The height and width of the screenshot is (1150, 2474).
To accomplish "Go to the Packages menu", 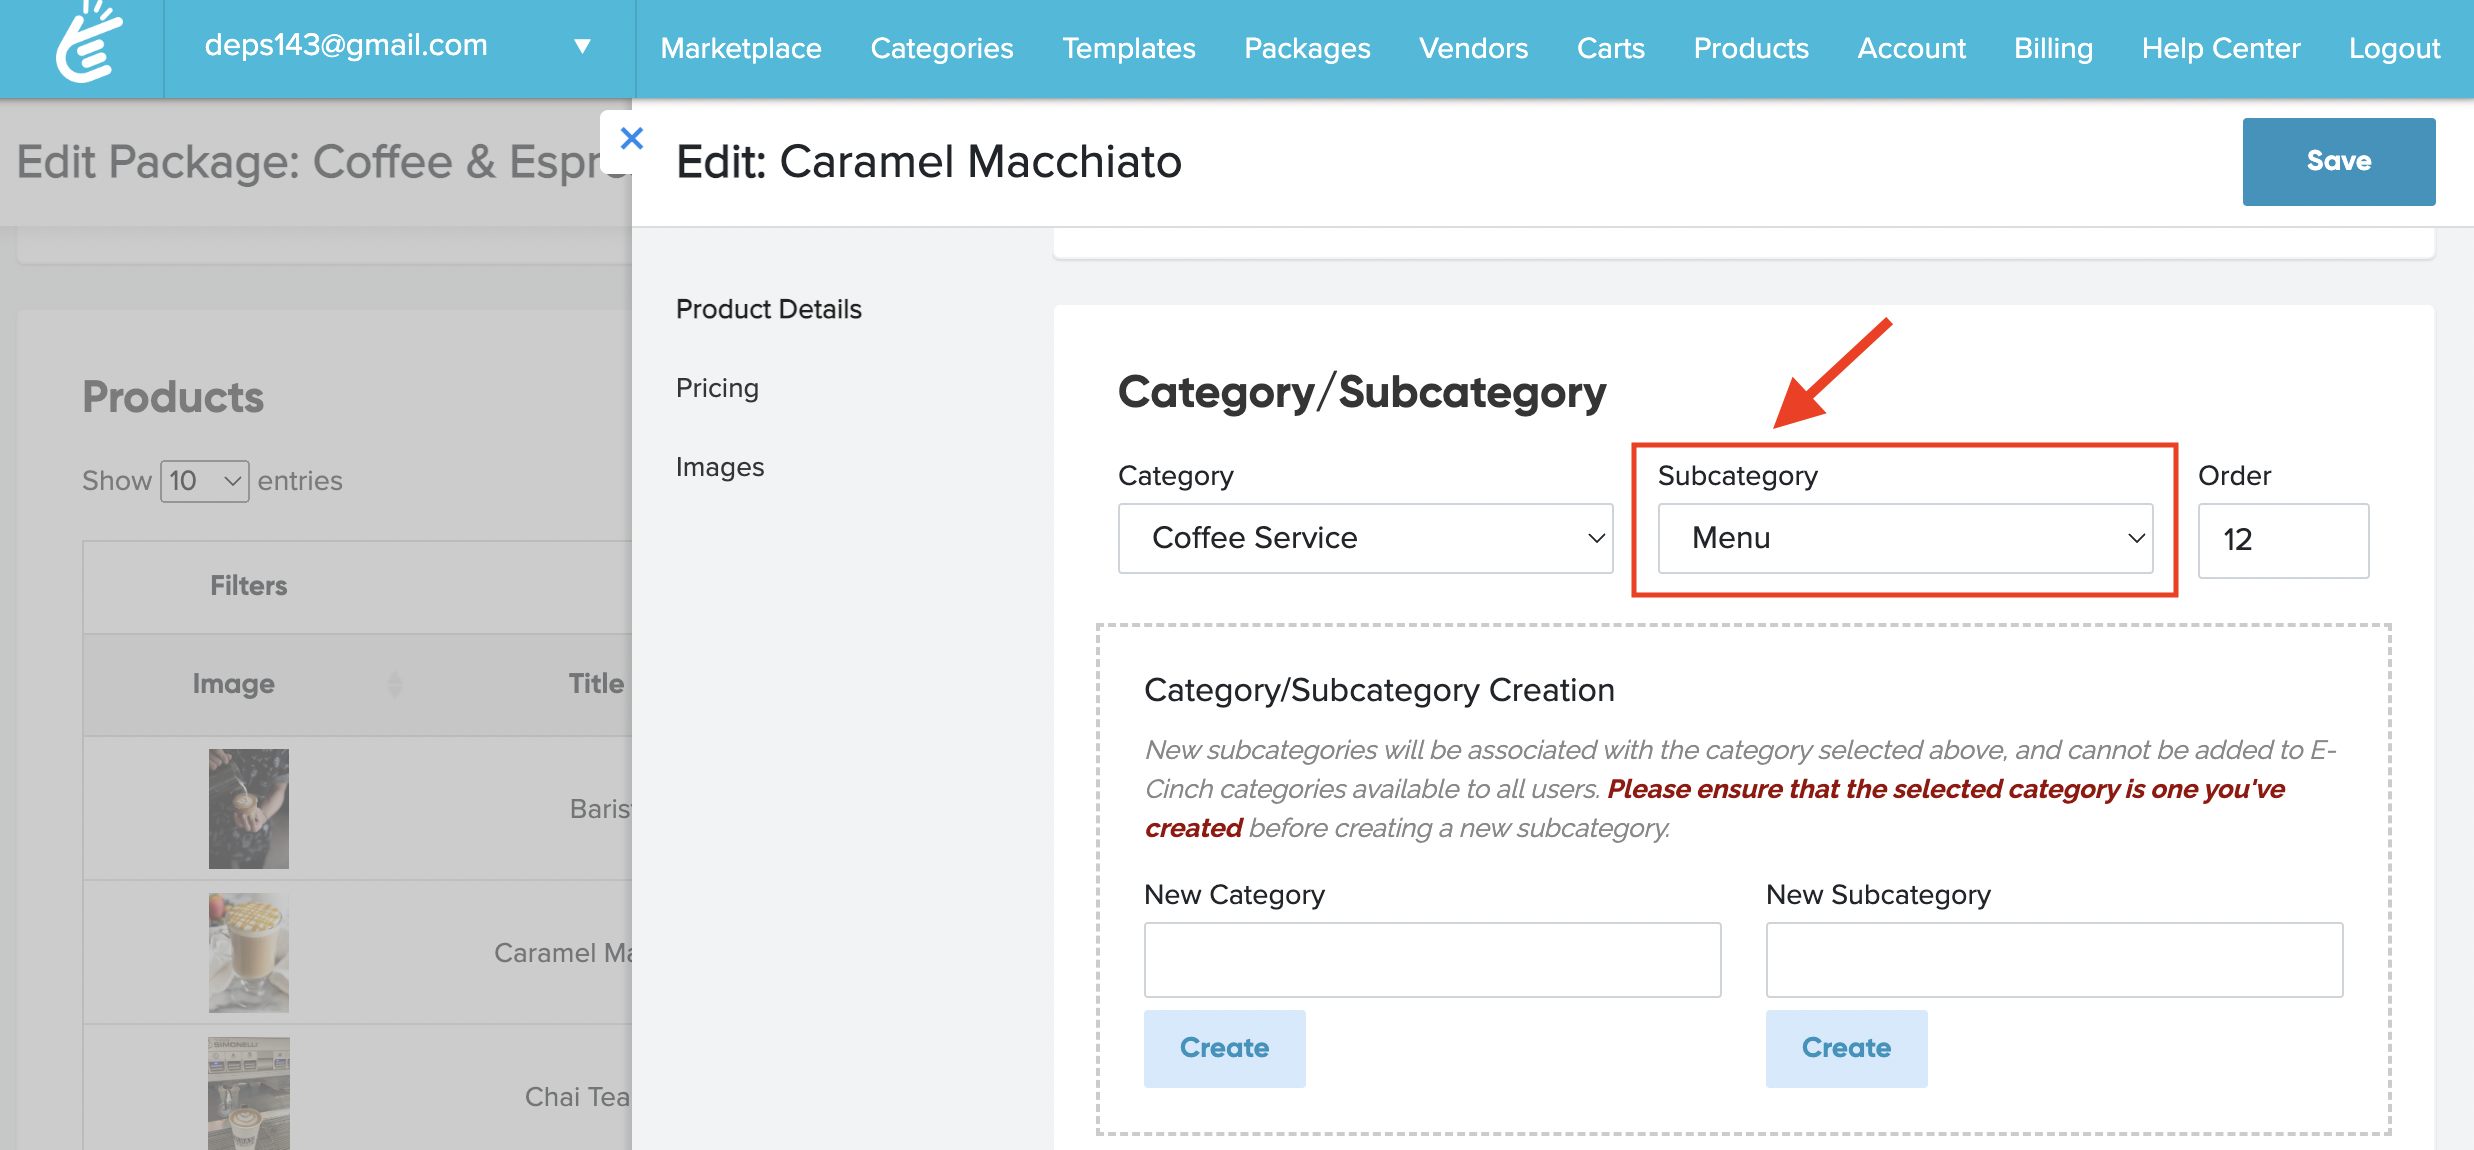I will [1306, 48].
